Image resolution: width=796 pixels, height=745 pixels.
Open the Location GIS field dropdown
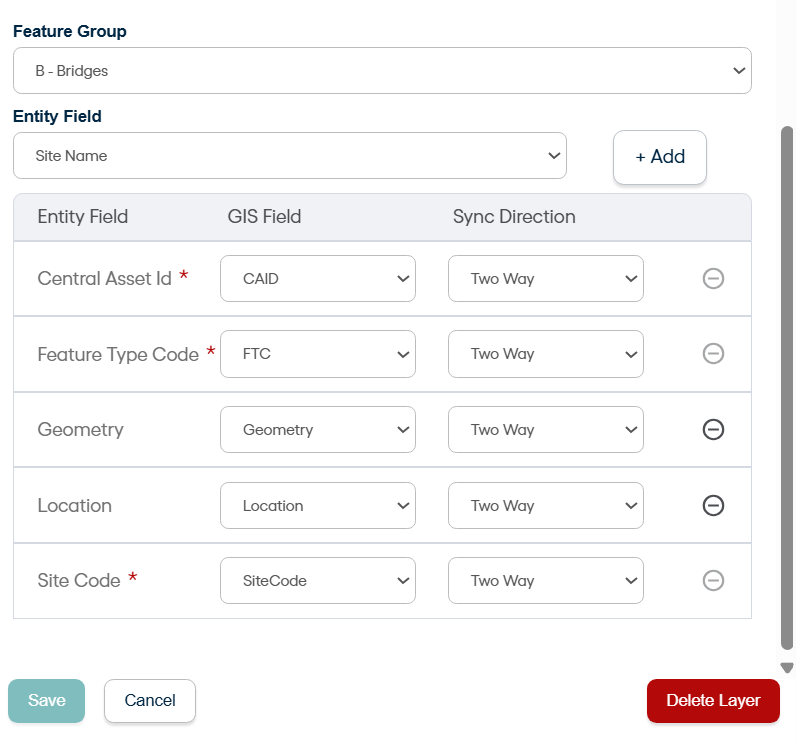coord(318,506)
